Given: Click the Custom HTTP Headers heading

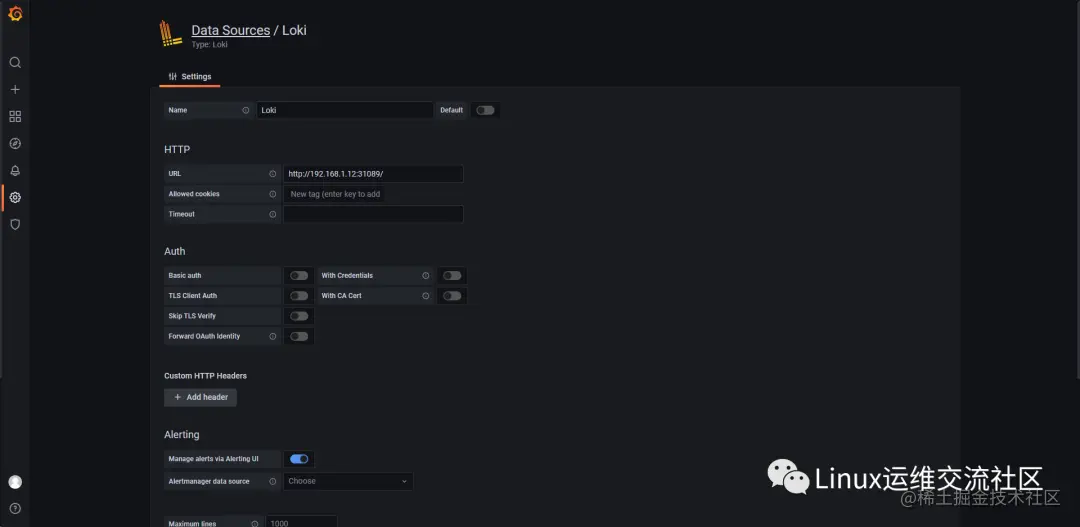Looking at the screenshot, I should (205, 376).
